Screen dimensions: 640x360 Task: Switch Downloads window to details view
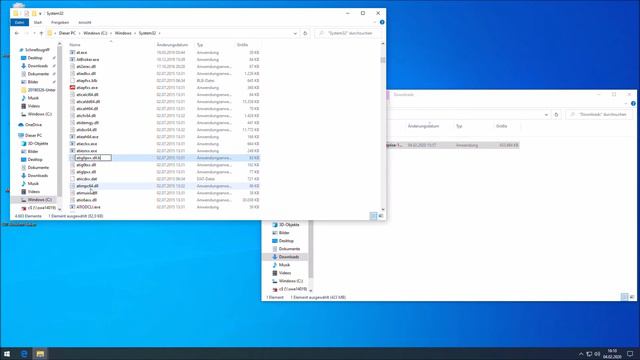(624, 297)
